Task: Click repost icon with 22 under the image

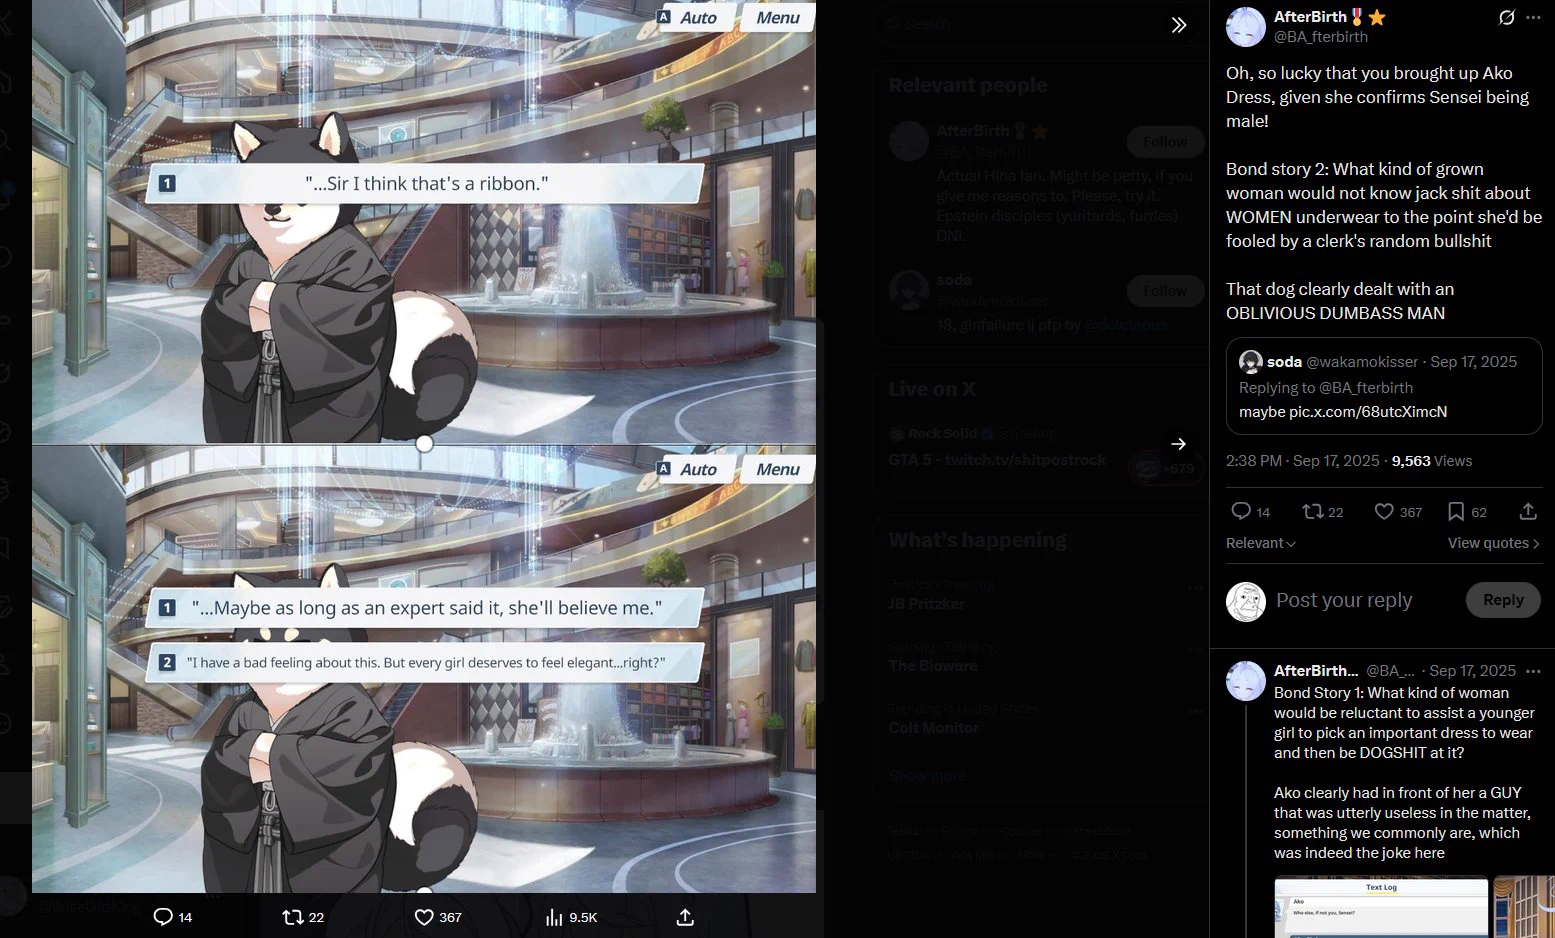Action: click(303, 917)
